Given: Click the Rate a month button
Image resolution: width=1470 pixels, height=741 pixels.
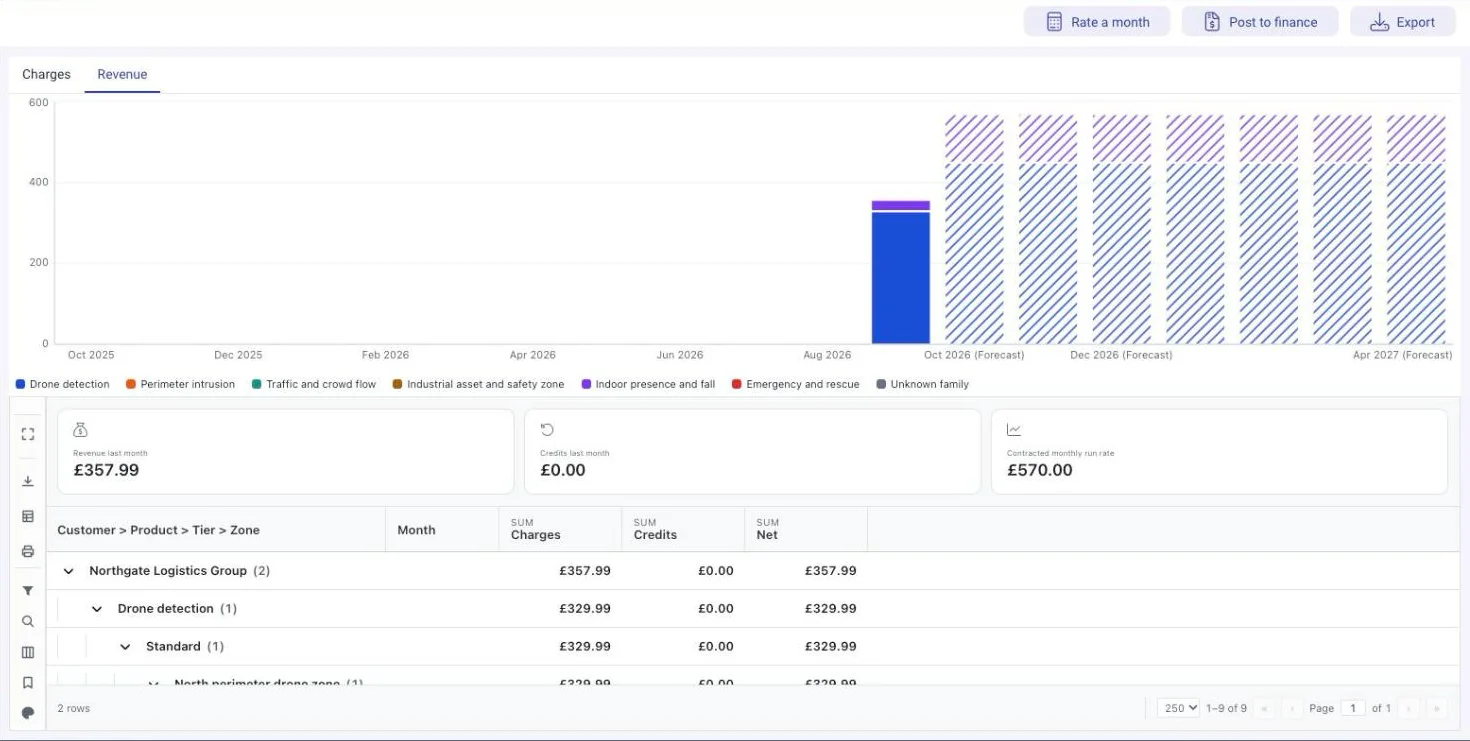Looking at the screenshot, I should point(1097,22).
